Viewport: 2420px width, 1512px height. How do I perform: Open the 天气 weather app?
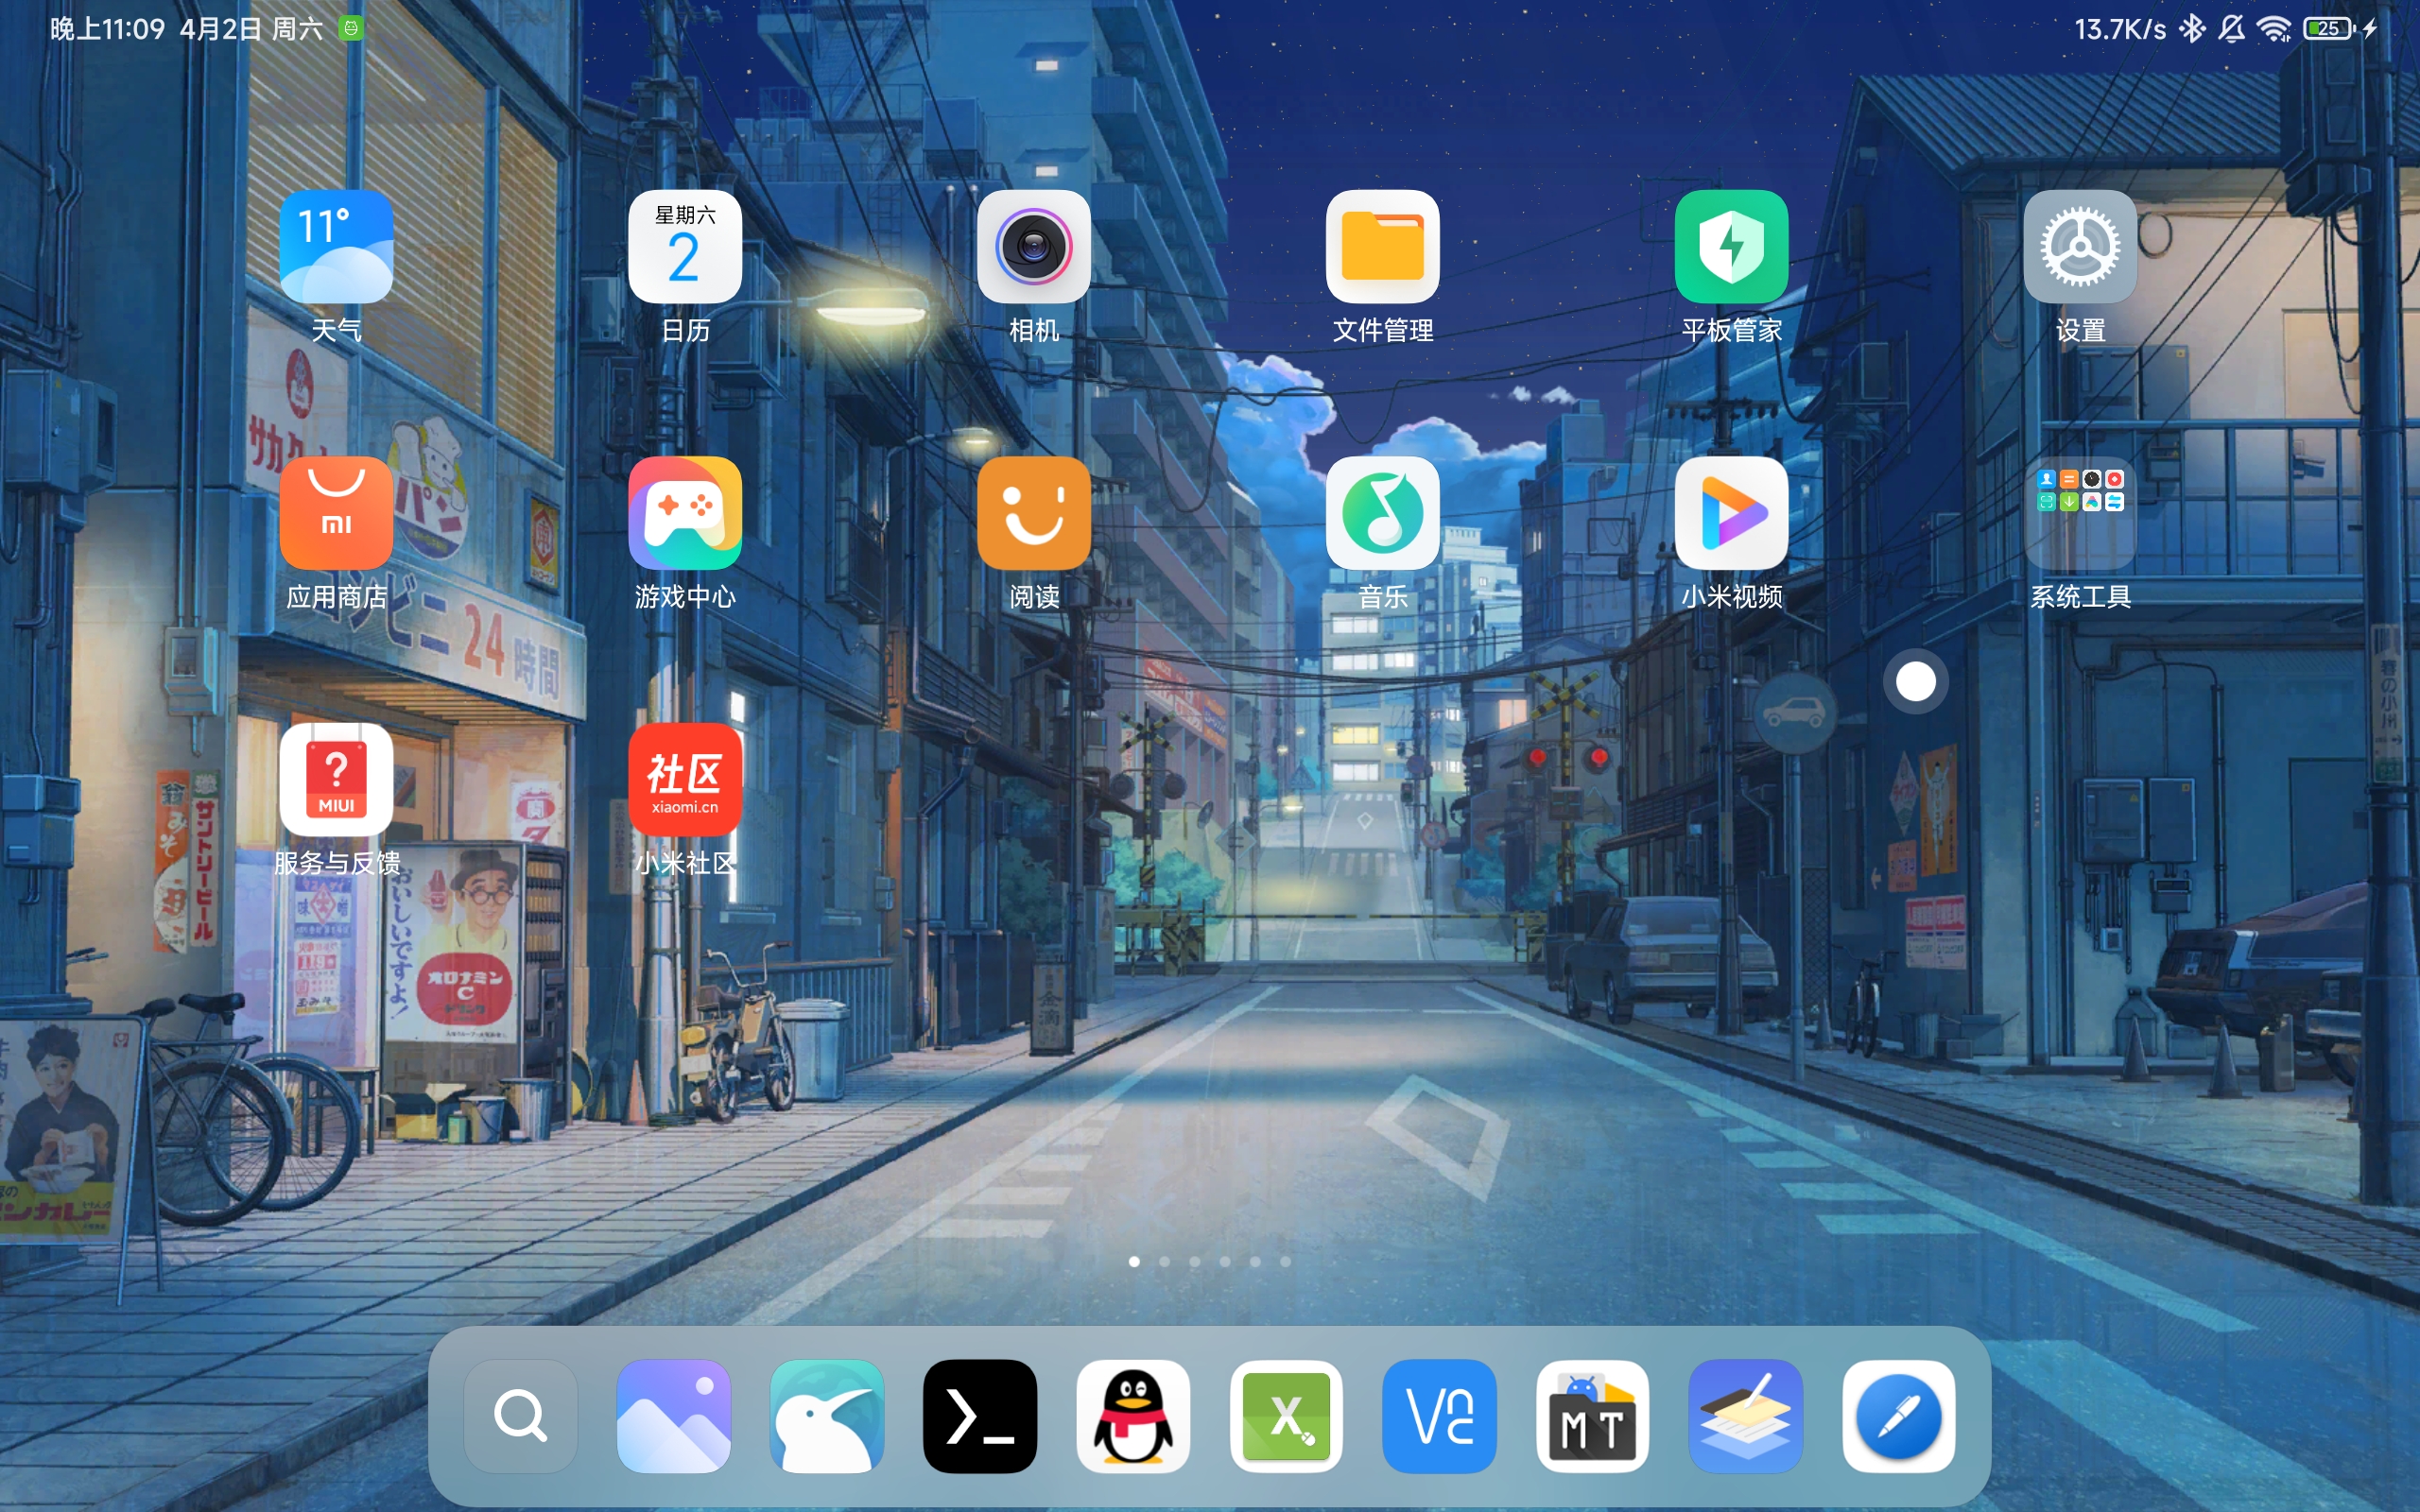click(x=336, y=246)
